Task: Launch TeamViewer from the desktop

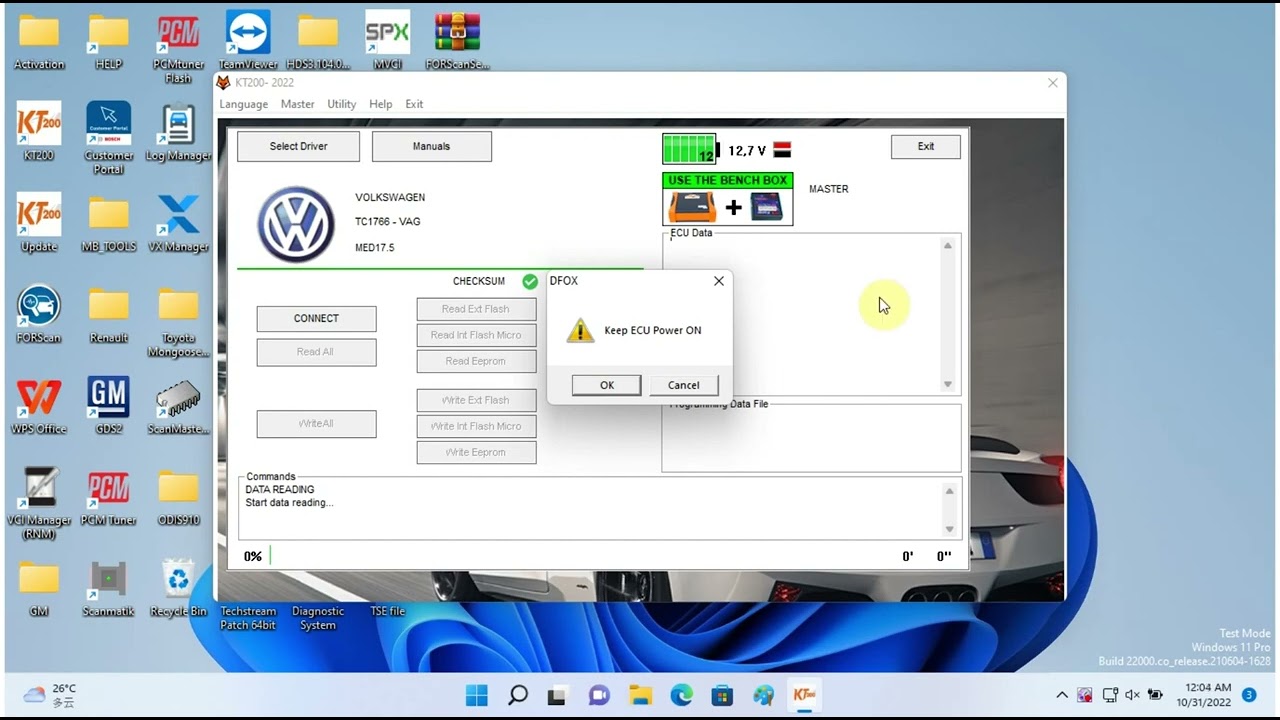Action: click(248, 42)
